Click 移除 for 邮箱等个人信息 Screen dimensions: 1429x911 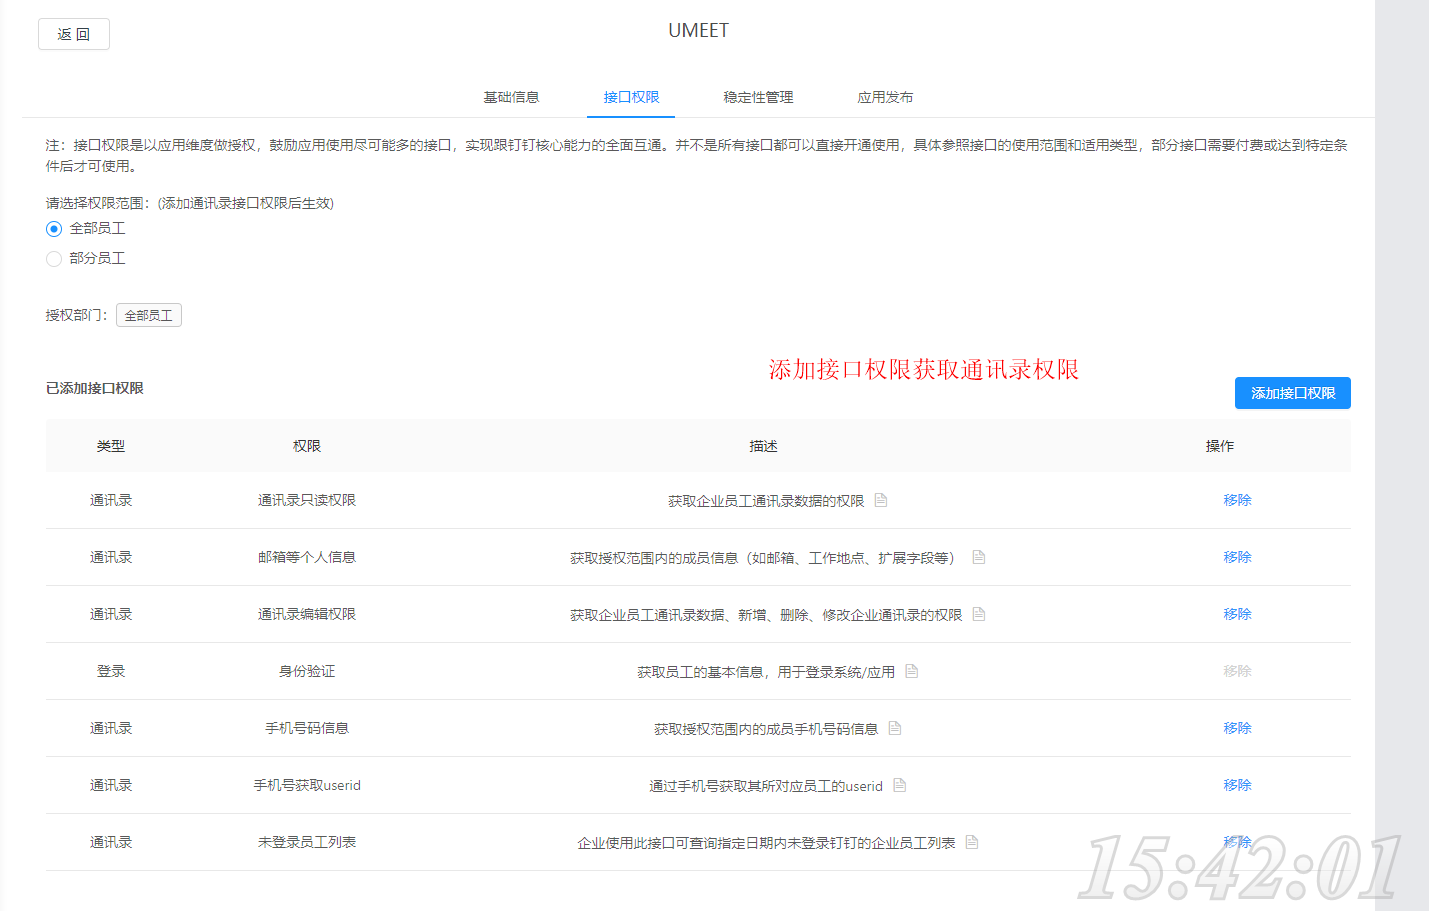1237,557
